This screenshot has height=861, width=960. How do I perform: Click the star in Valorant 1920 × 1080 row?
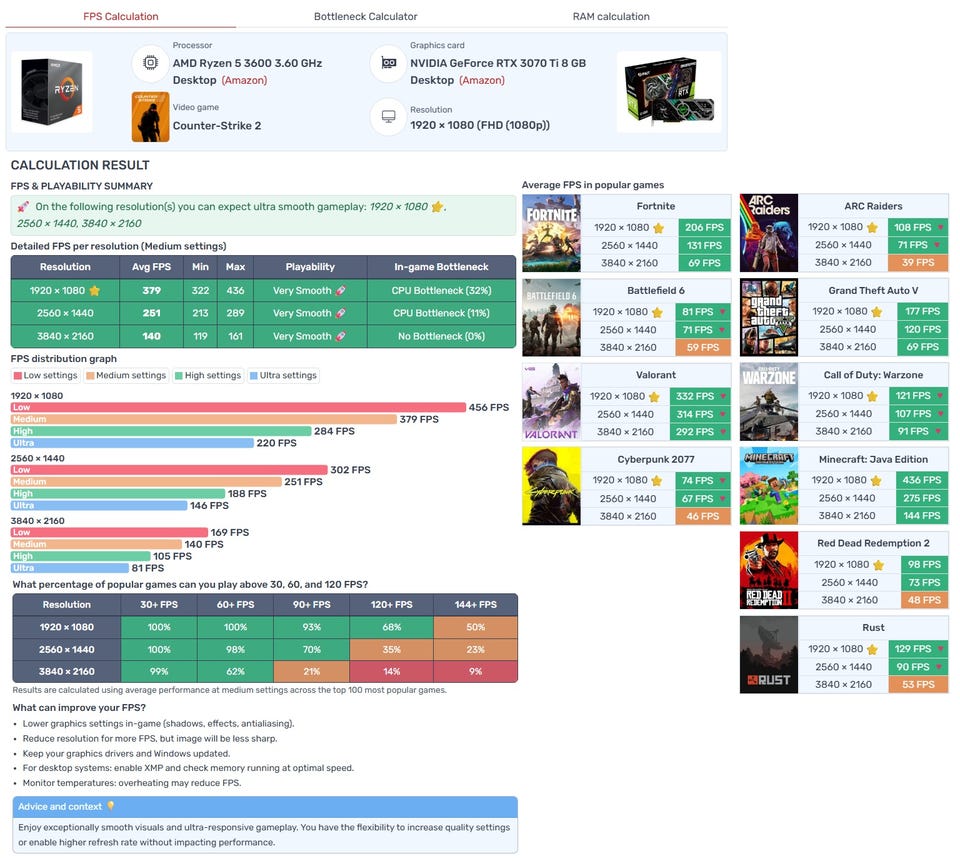654,397
